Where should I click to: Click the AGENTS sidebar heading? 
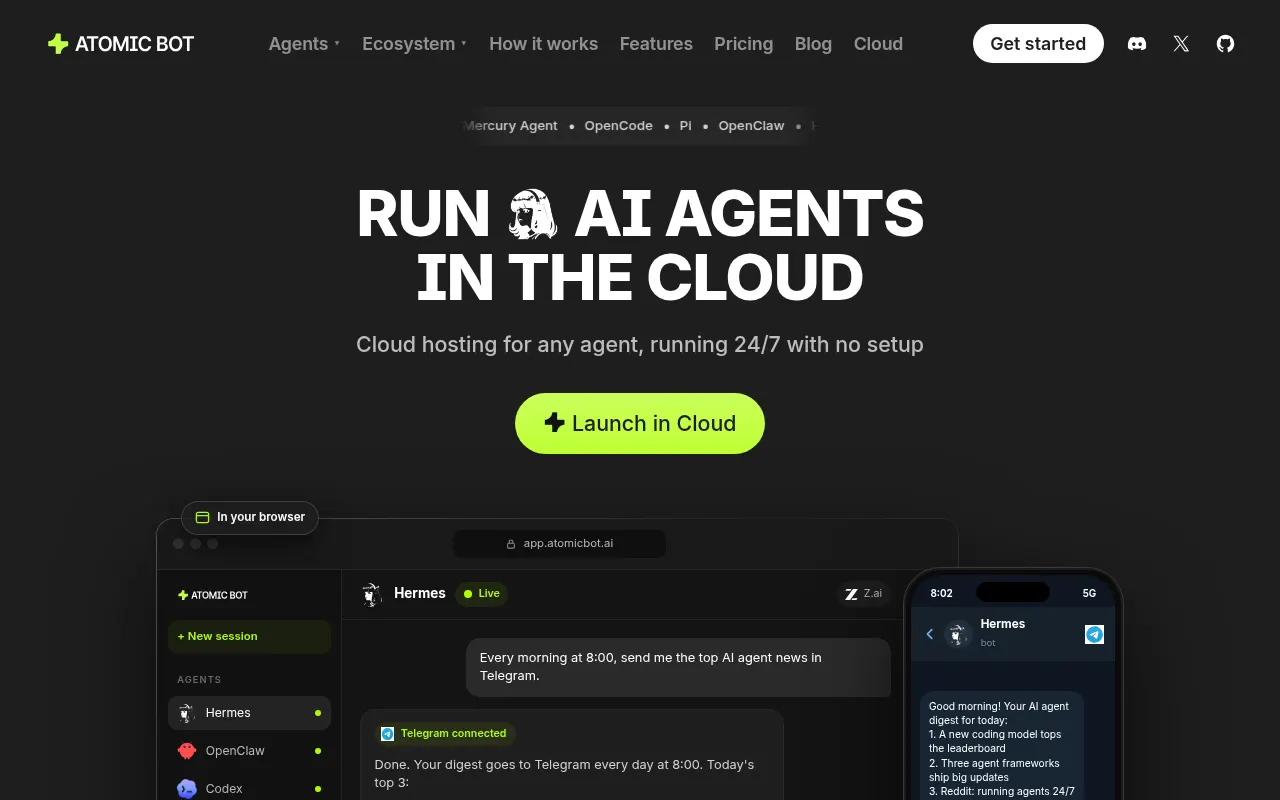(199, 680)
